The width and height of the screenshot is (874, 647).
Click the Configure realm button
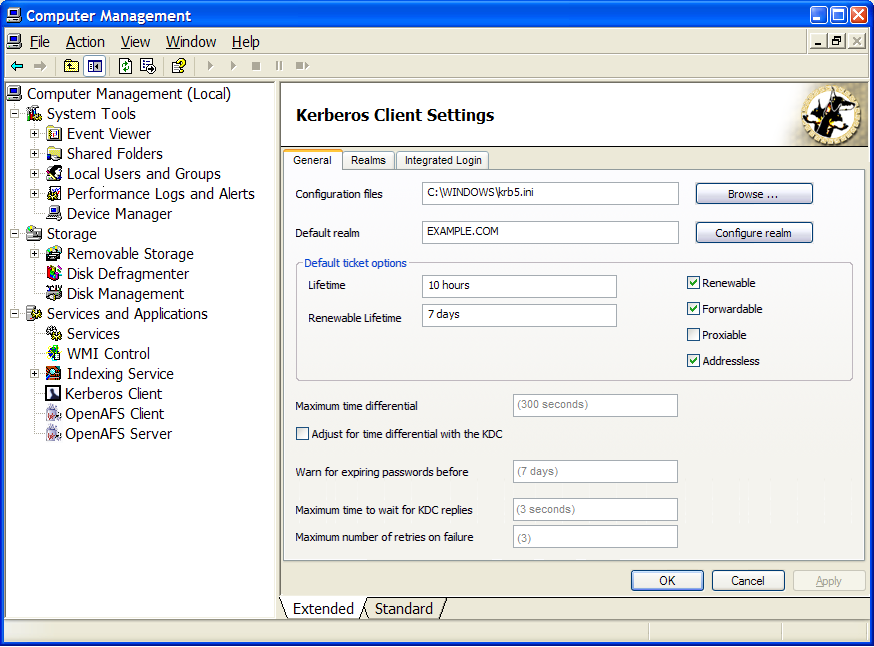pos(754,233)
